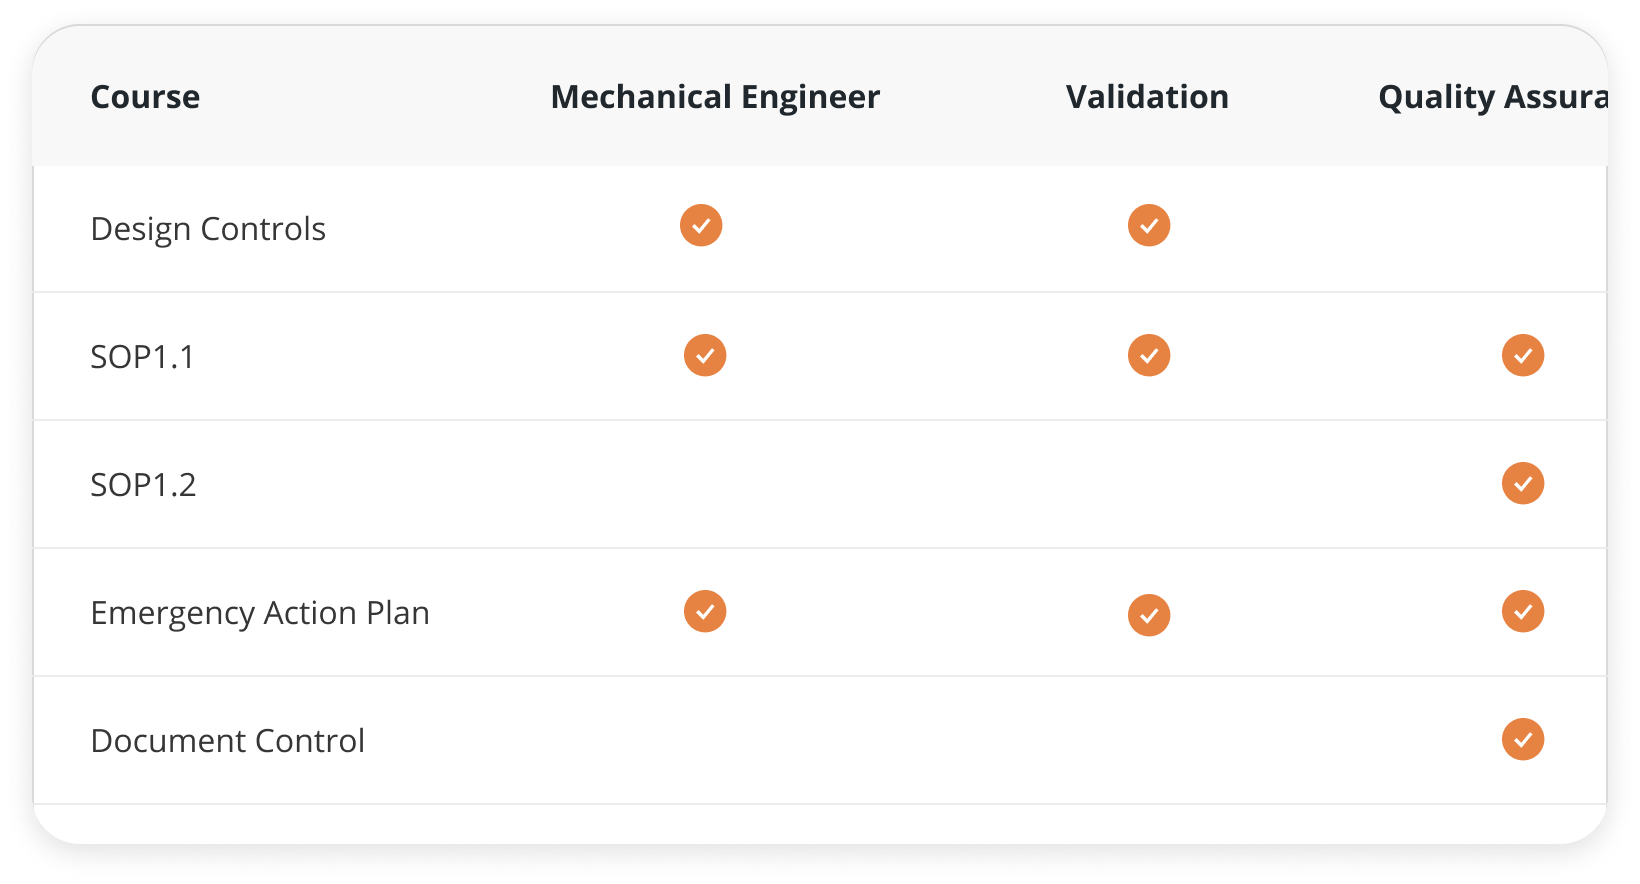Select the Course column header
Viewport: 1640px width, 884px height.
point(145,97)
